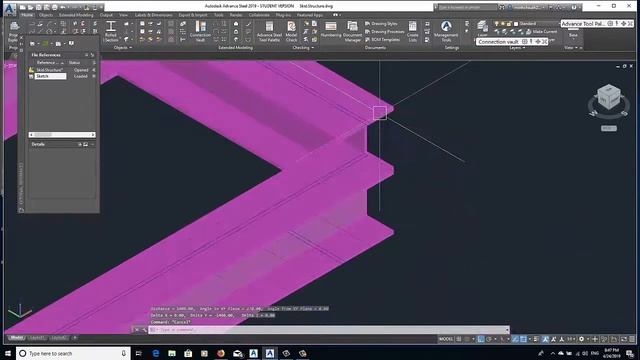Open the Extended Modeling ribbon tab
Viewport: 640px width, 360px height.
click(76, 15)
